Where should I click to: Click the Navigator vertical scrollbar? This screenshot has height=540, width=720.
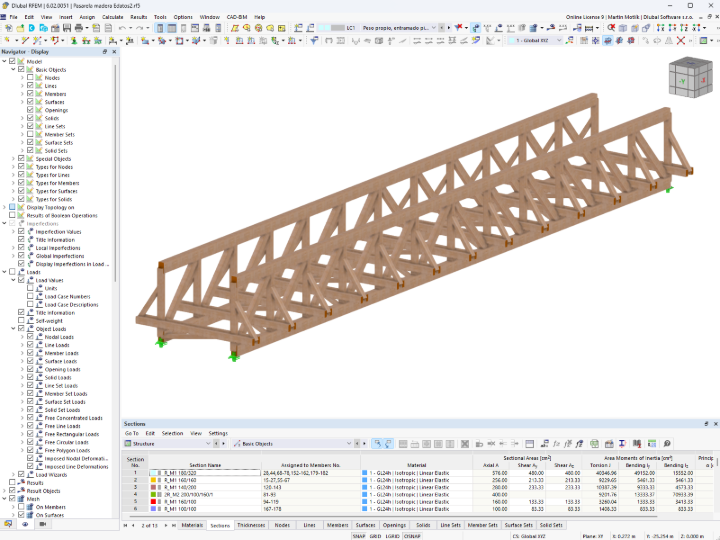click(x=115, y=174)
